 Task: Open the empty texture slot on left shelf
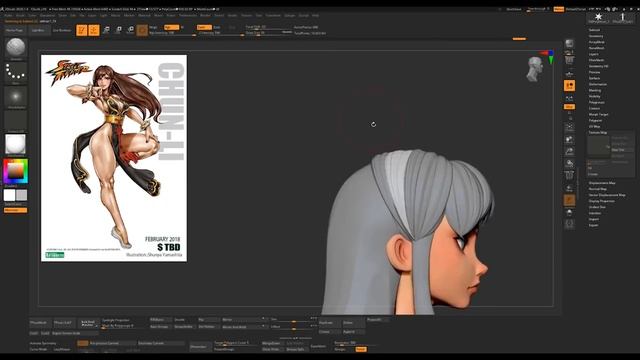coord(16,121)
